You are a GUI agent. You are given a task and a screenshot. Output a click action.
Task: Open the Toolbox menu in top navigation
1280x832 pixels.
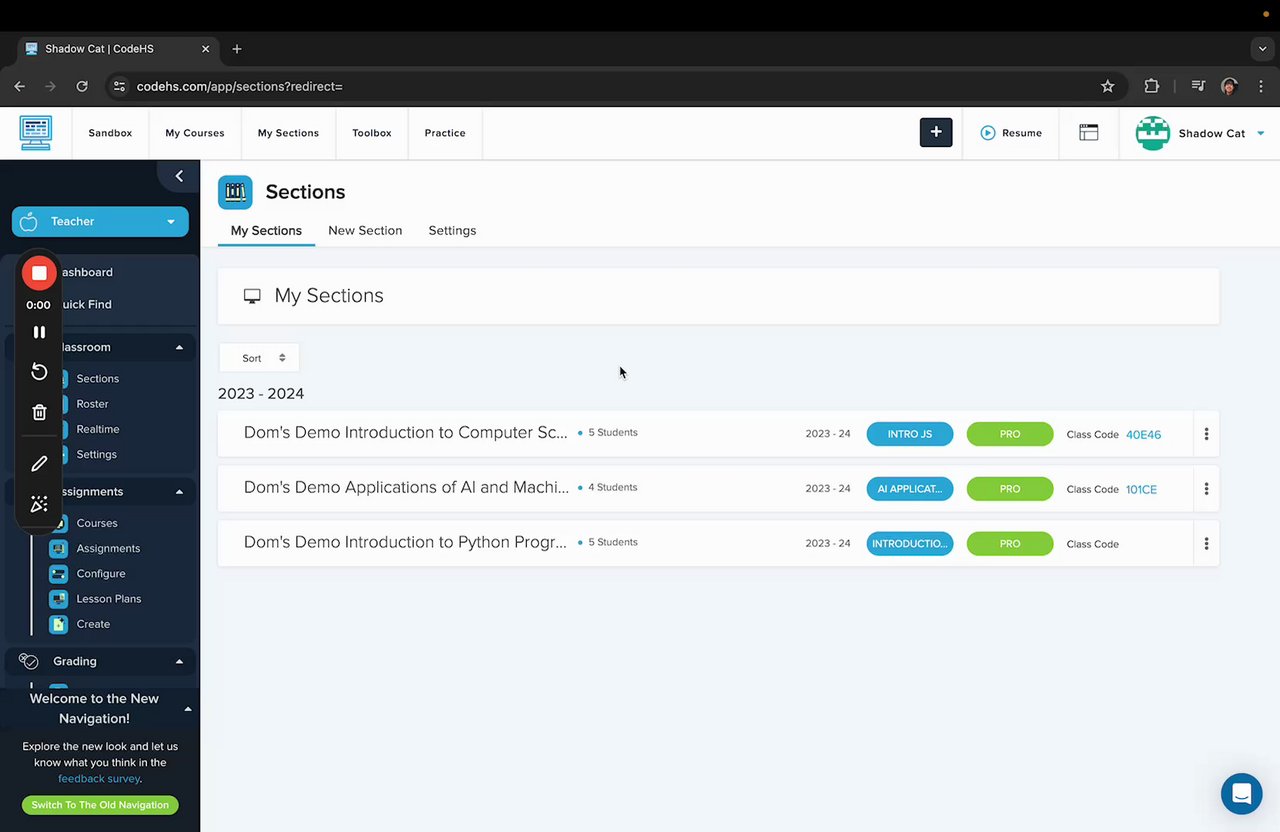pyautogui.click(x=371, y=133)
